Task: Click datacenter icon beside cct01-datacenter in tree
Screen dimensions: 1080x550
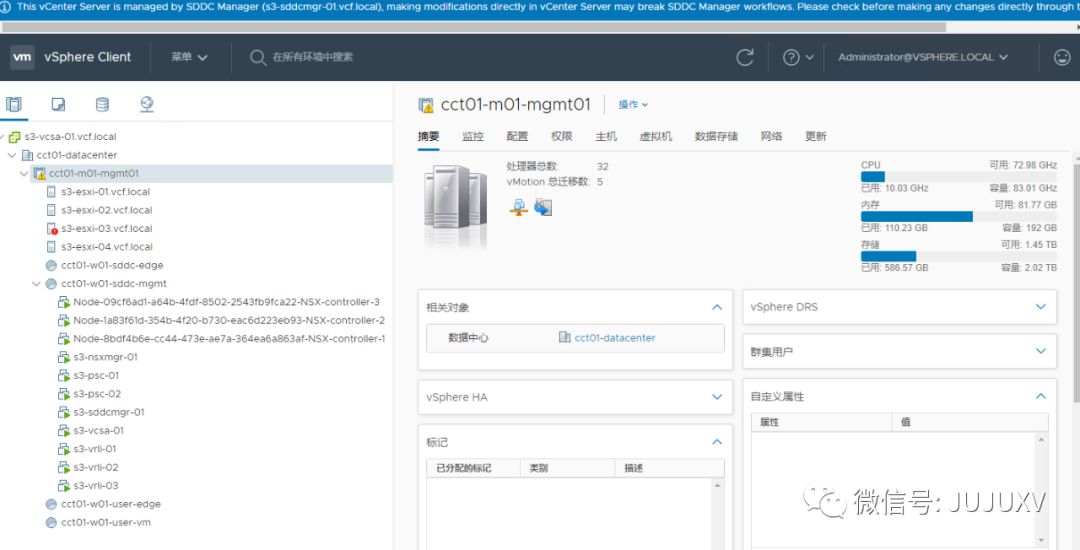Action: pos(27,155)
